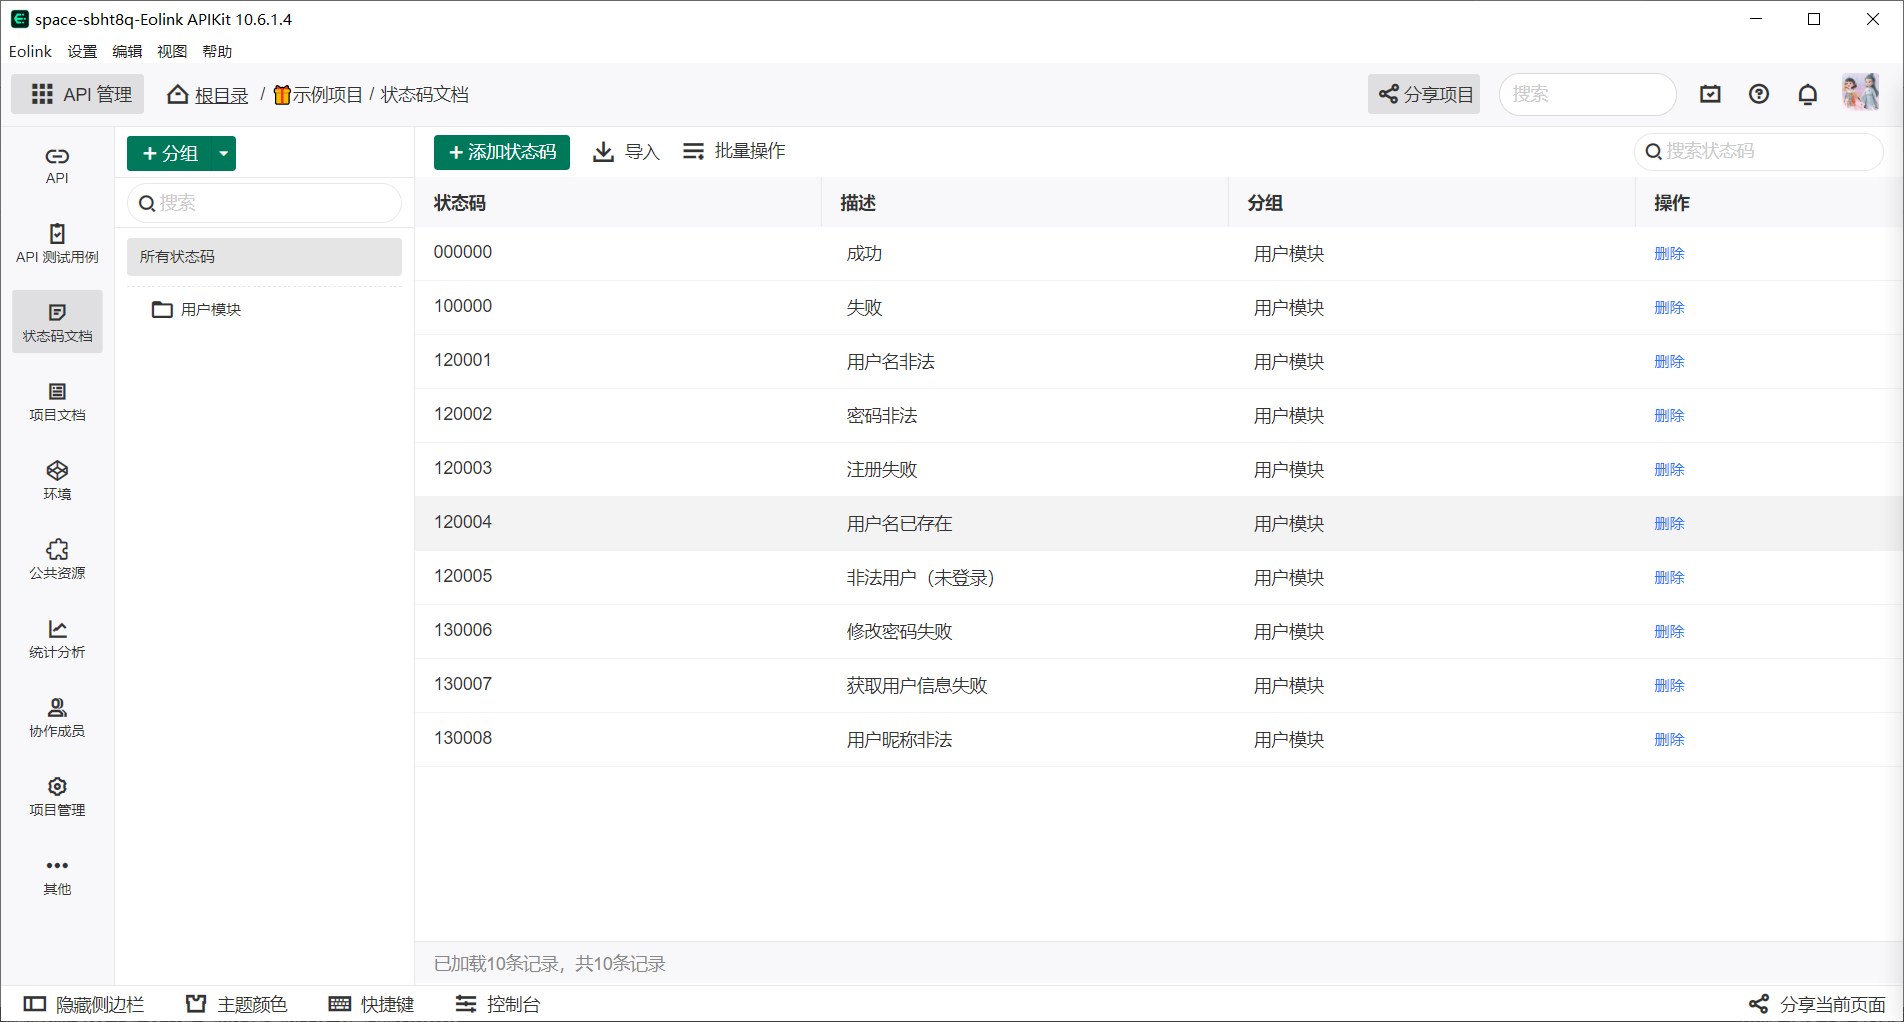
Task: Open the 编辑 menu
Action: pos(127,51)
